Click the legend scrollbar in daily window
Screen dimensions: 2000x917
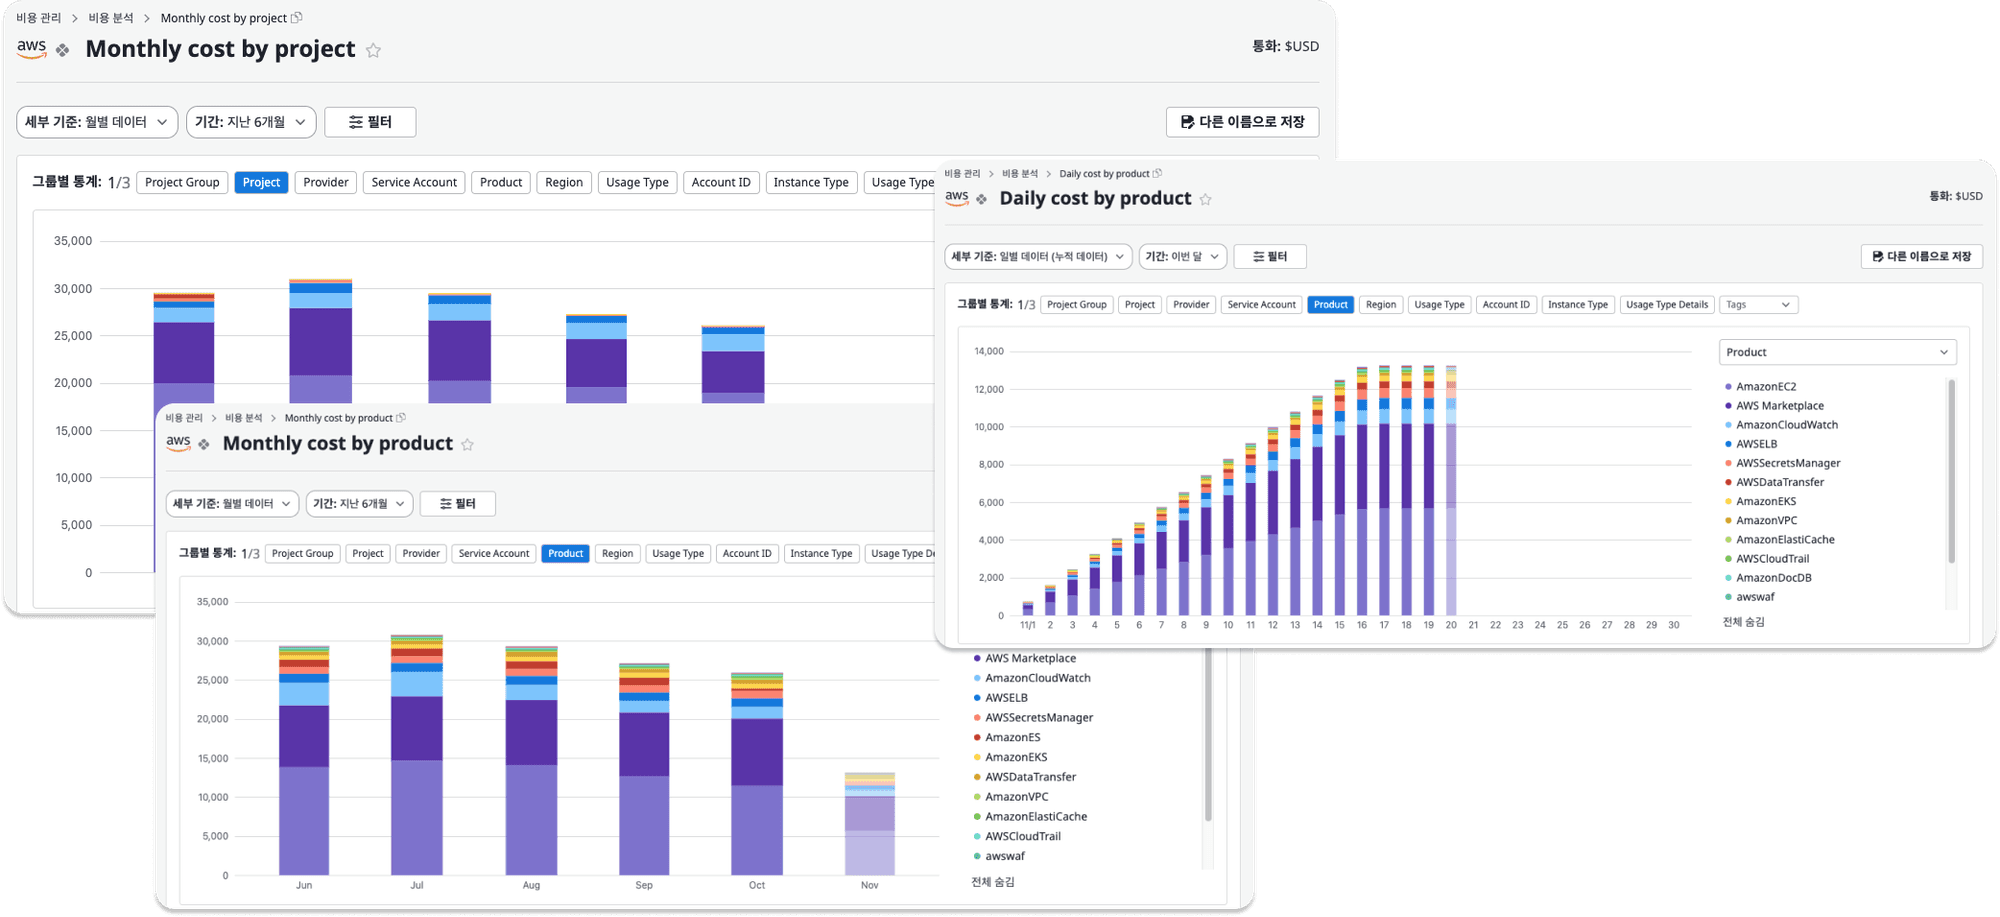[1951, 470]
